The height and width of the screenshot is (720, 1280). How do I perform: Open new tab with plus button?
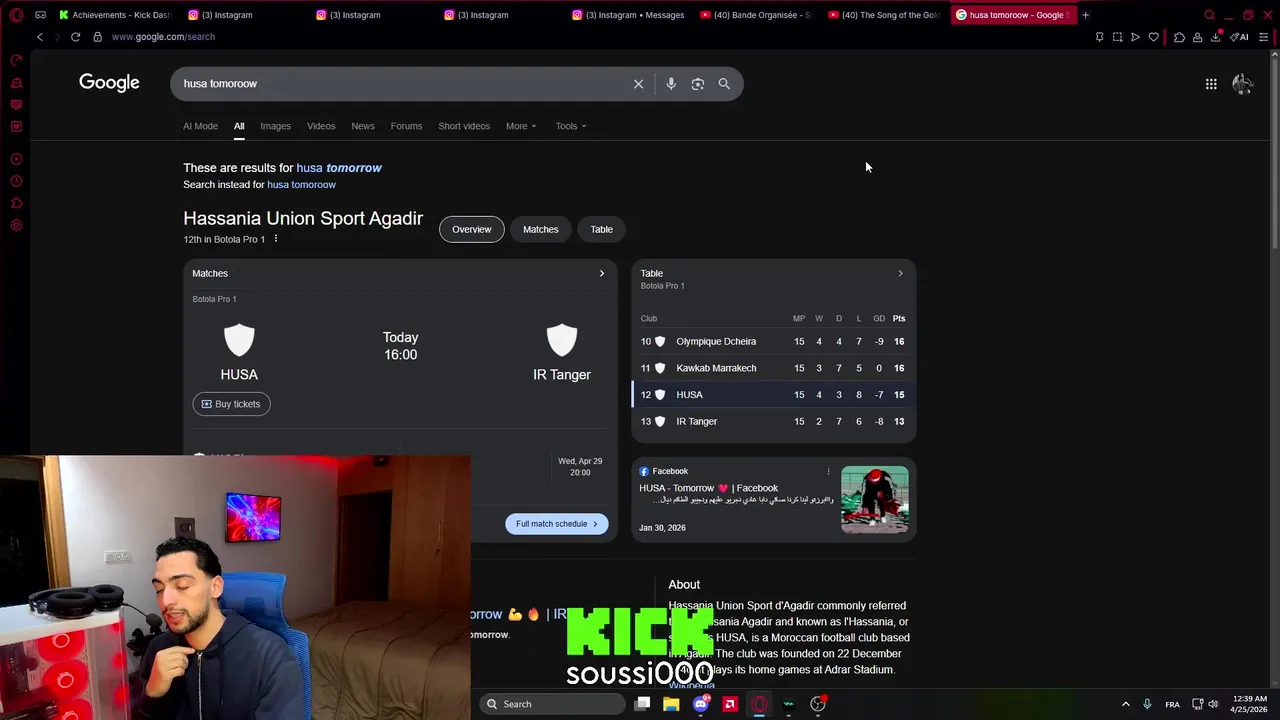[1085, 15]
